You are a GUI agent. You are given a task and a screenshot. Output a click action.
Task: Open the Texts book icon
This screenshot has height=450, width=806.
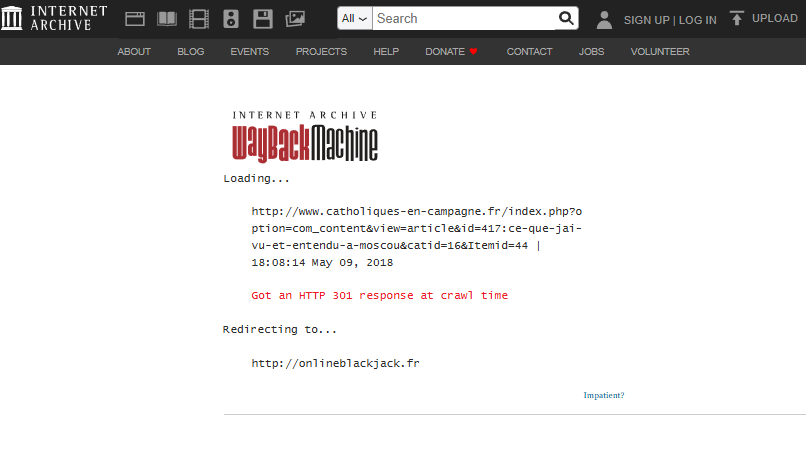coord(167,19)
